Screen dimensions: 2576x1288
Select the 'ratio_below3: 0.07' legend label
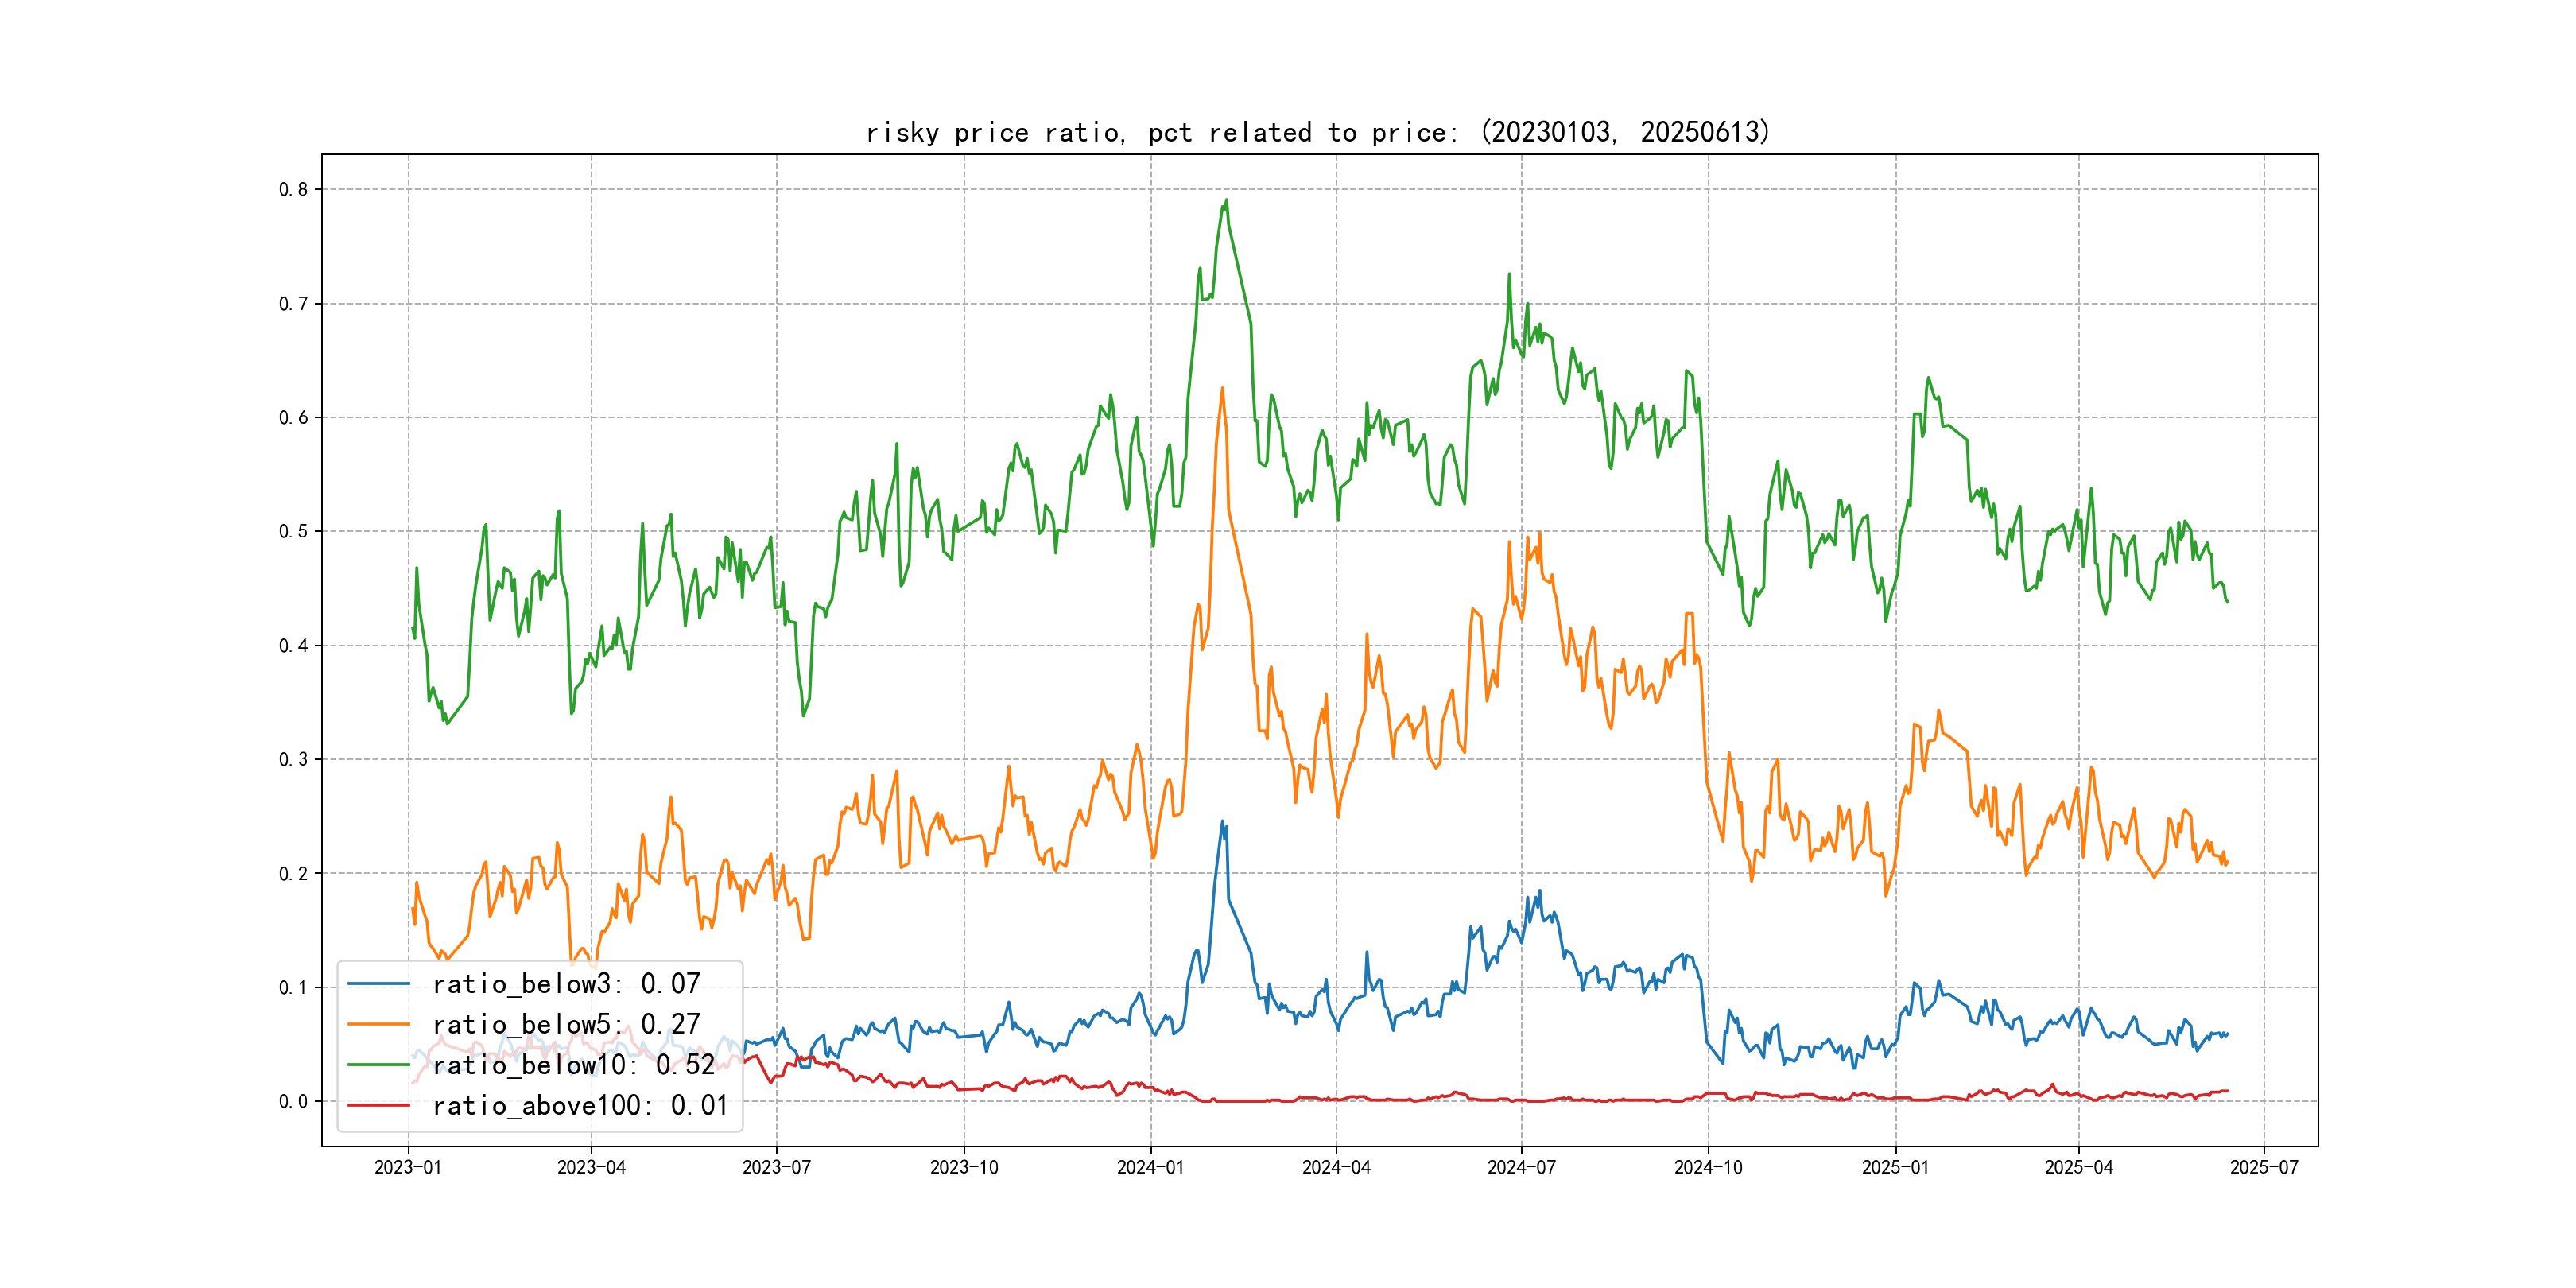click(566, 984)
